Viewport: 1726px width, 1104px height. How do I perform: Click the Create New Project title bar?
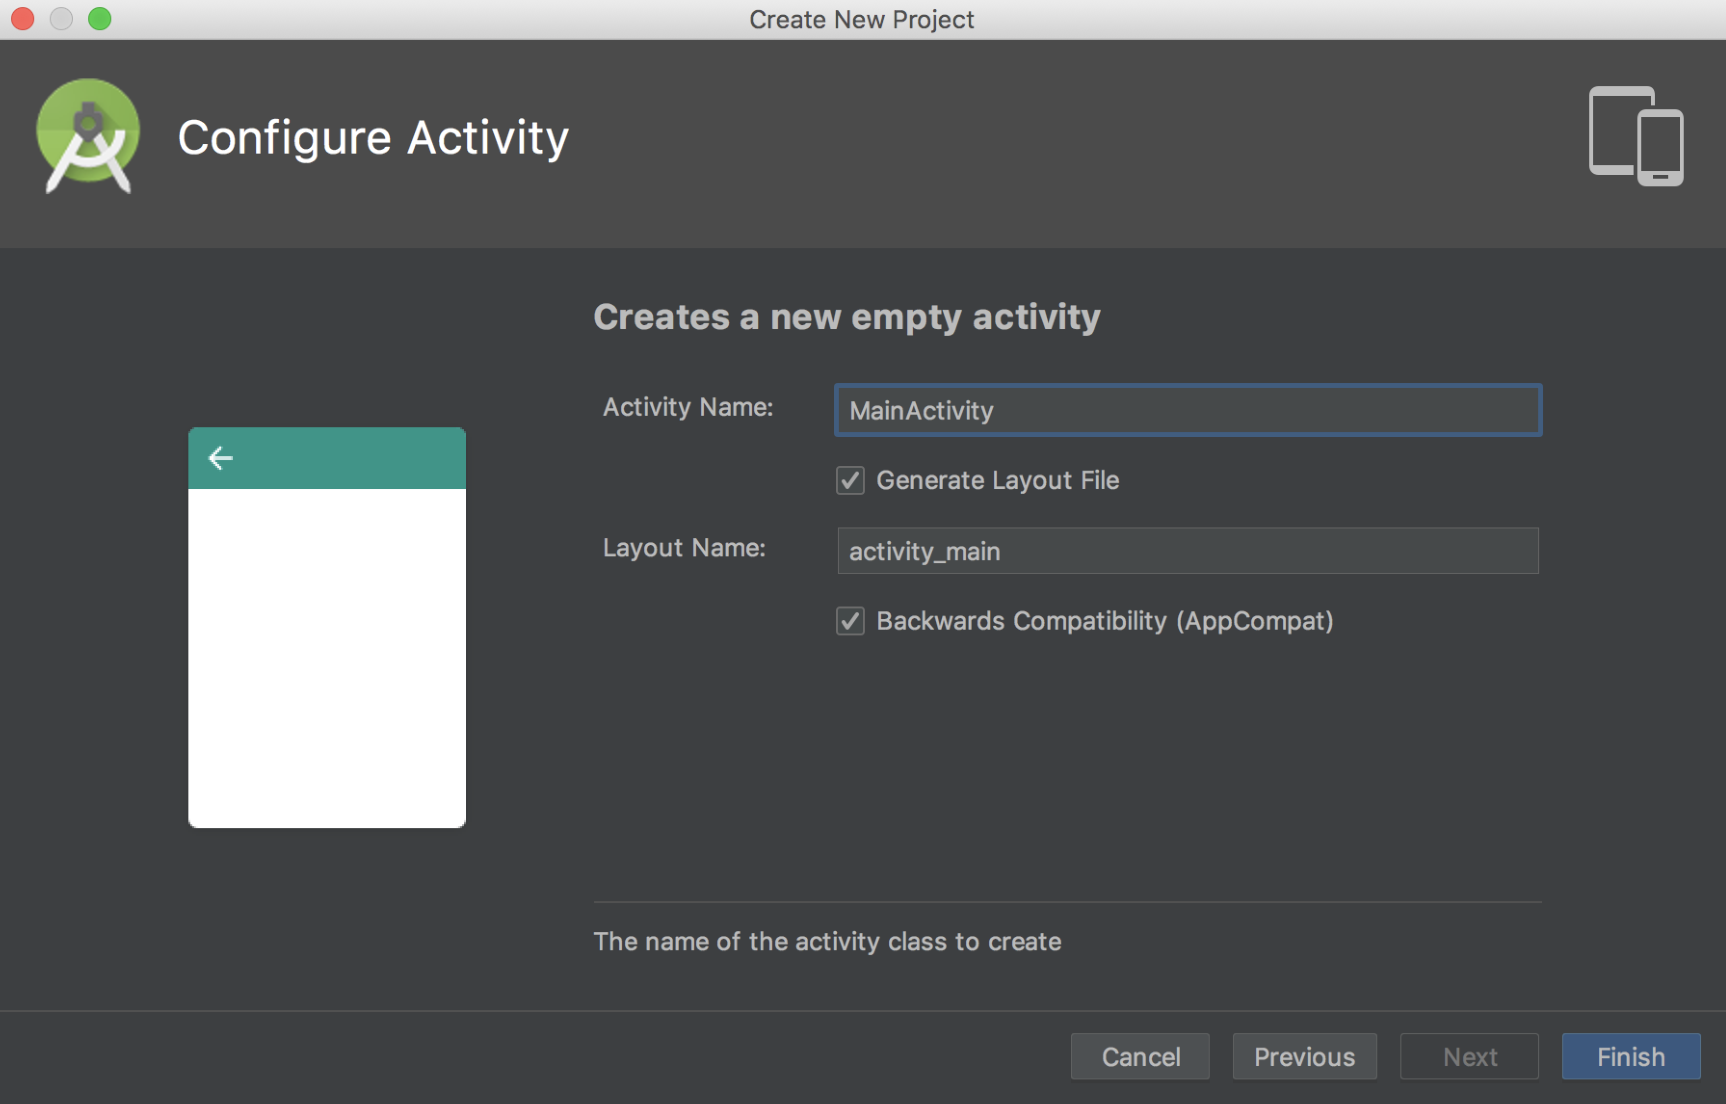(x=862, y=19)
